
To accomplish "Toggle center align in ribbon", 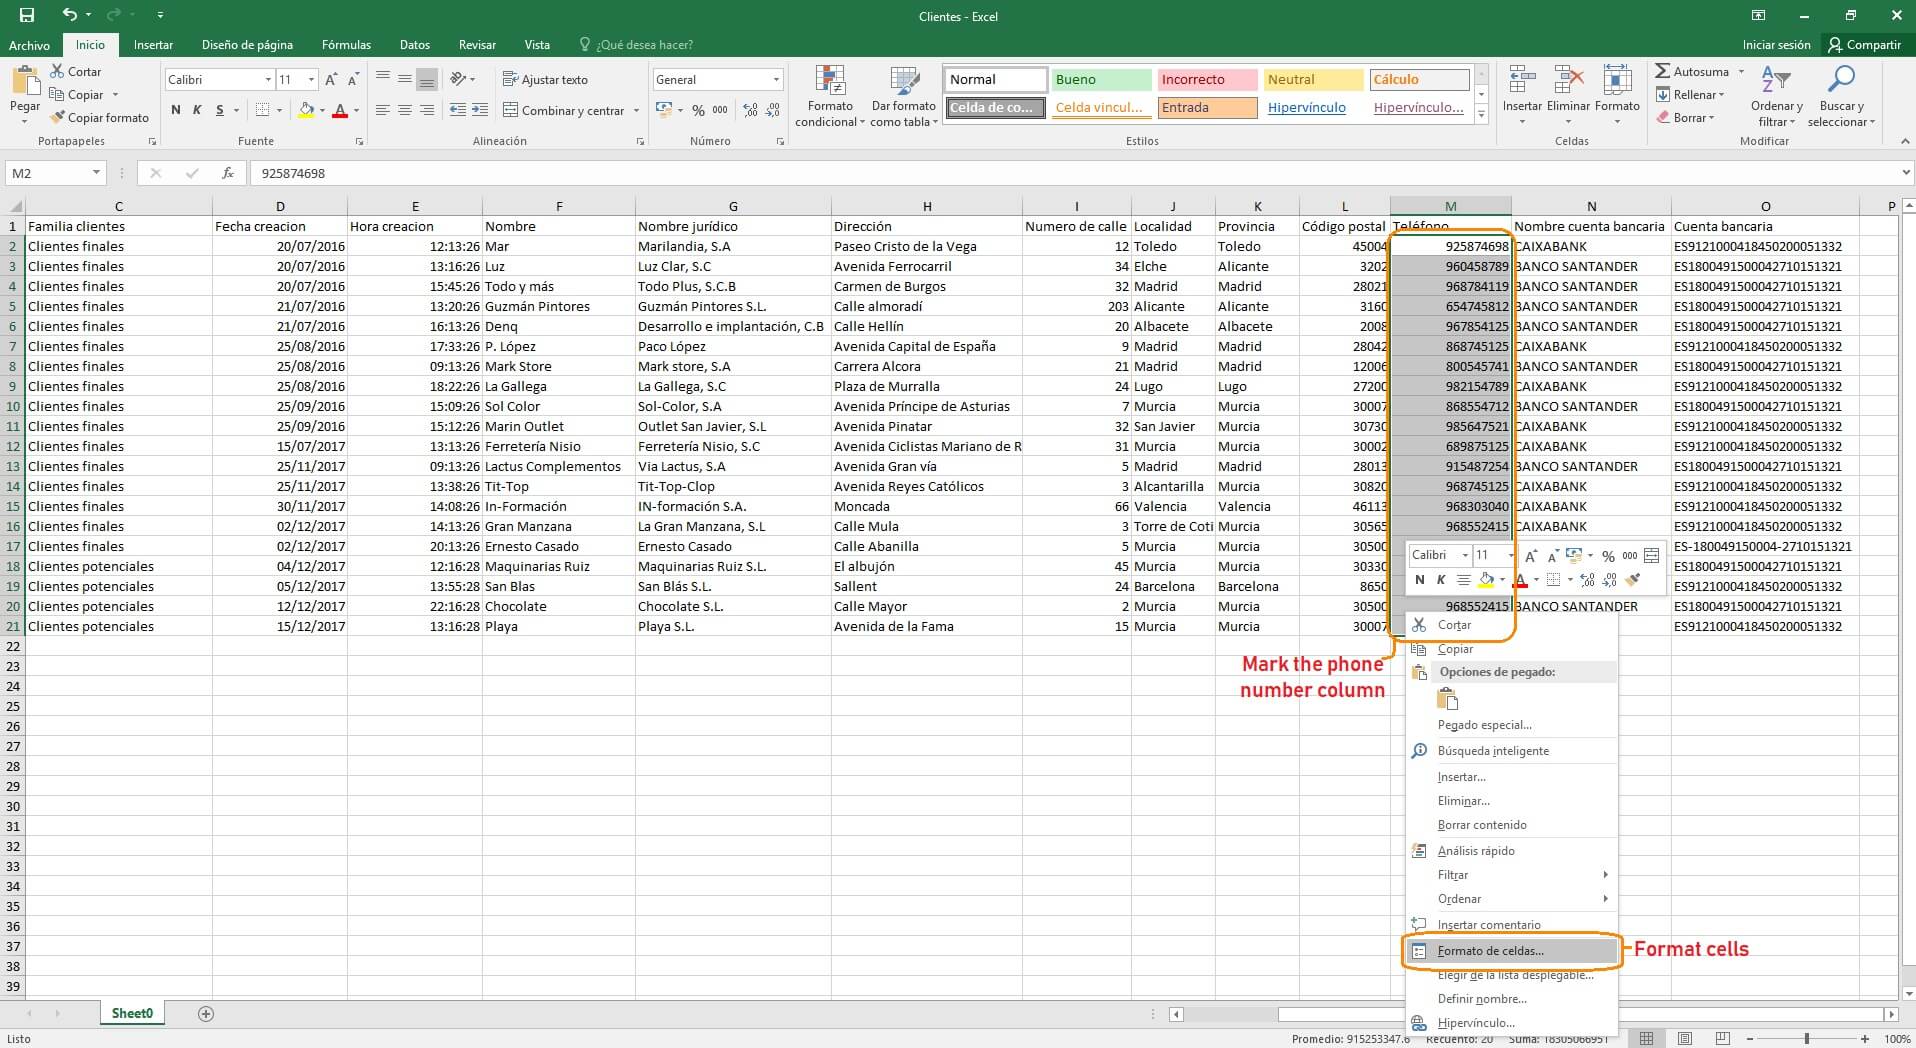I will point(404,110).
